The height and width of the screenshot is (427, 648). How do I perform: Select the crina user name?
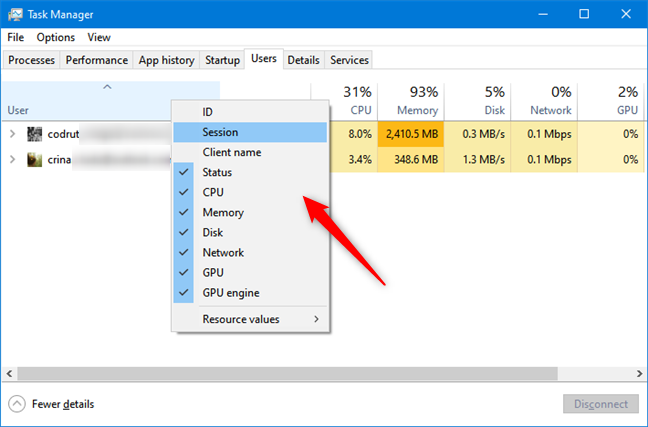point(59,160)
